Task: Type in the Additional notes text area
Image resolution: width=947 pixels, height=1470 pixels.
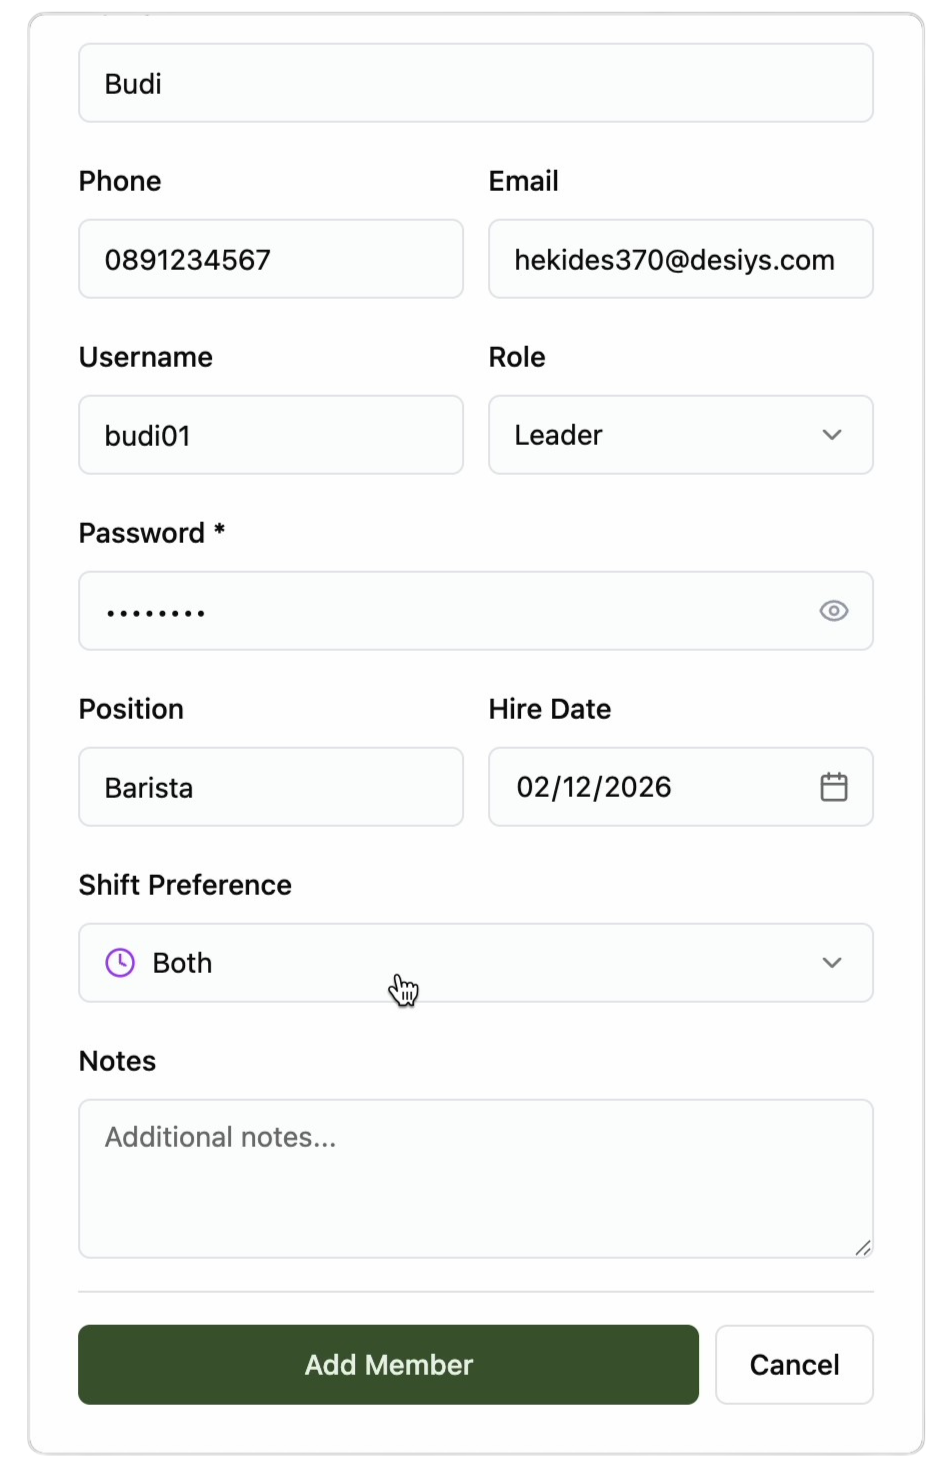Action: (x=475, y=1178)
